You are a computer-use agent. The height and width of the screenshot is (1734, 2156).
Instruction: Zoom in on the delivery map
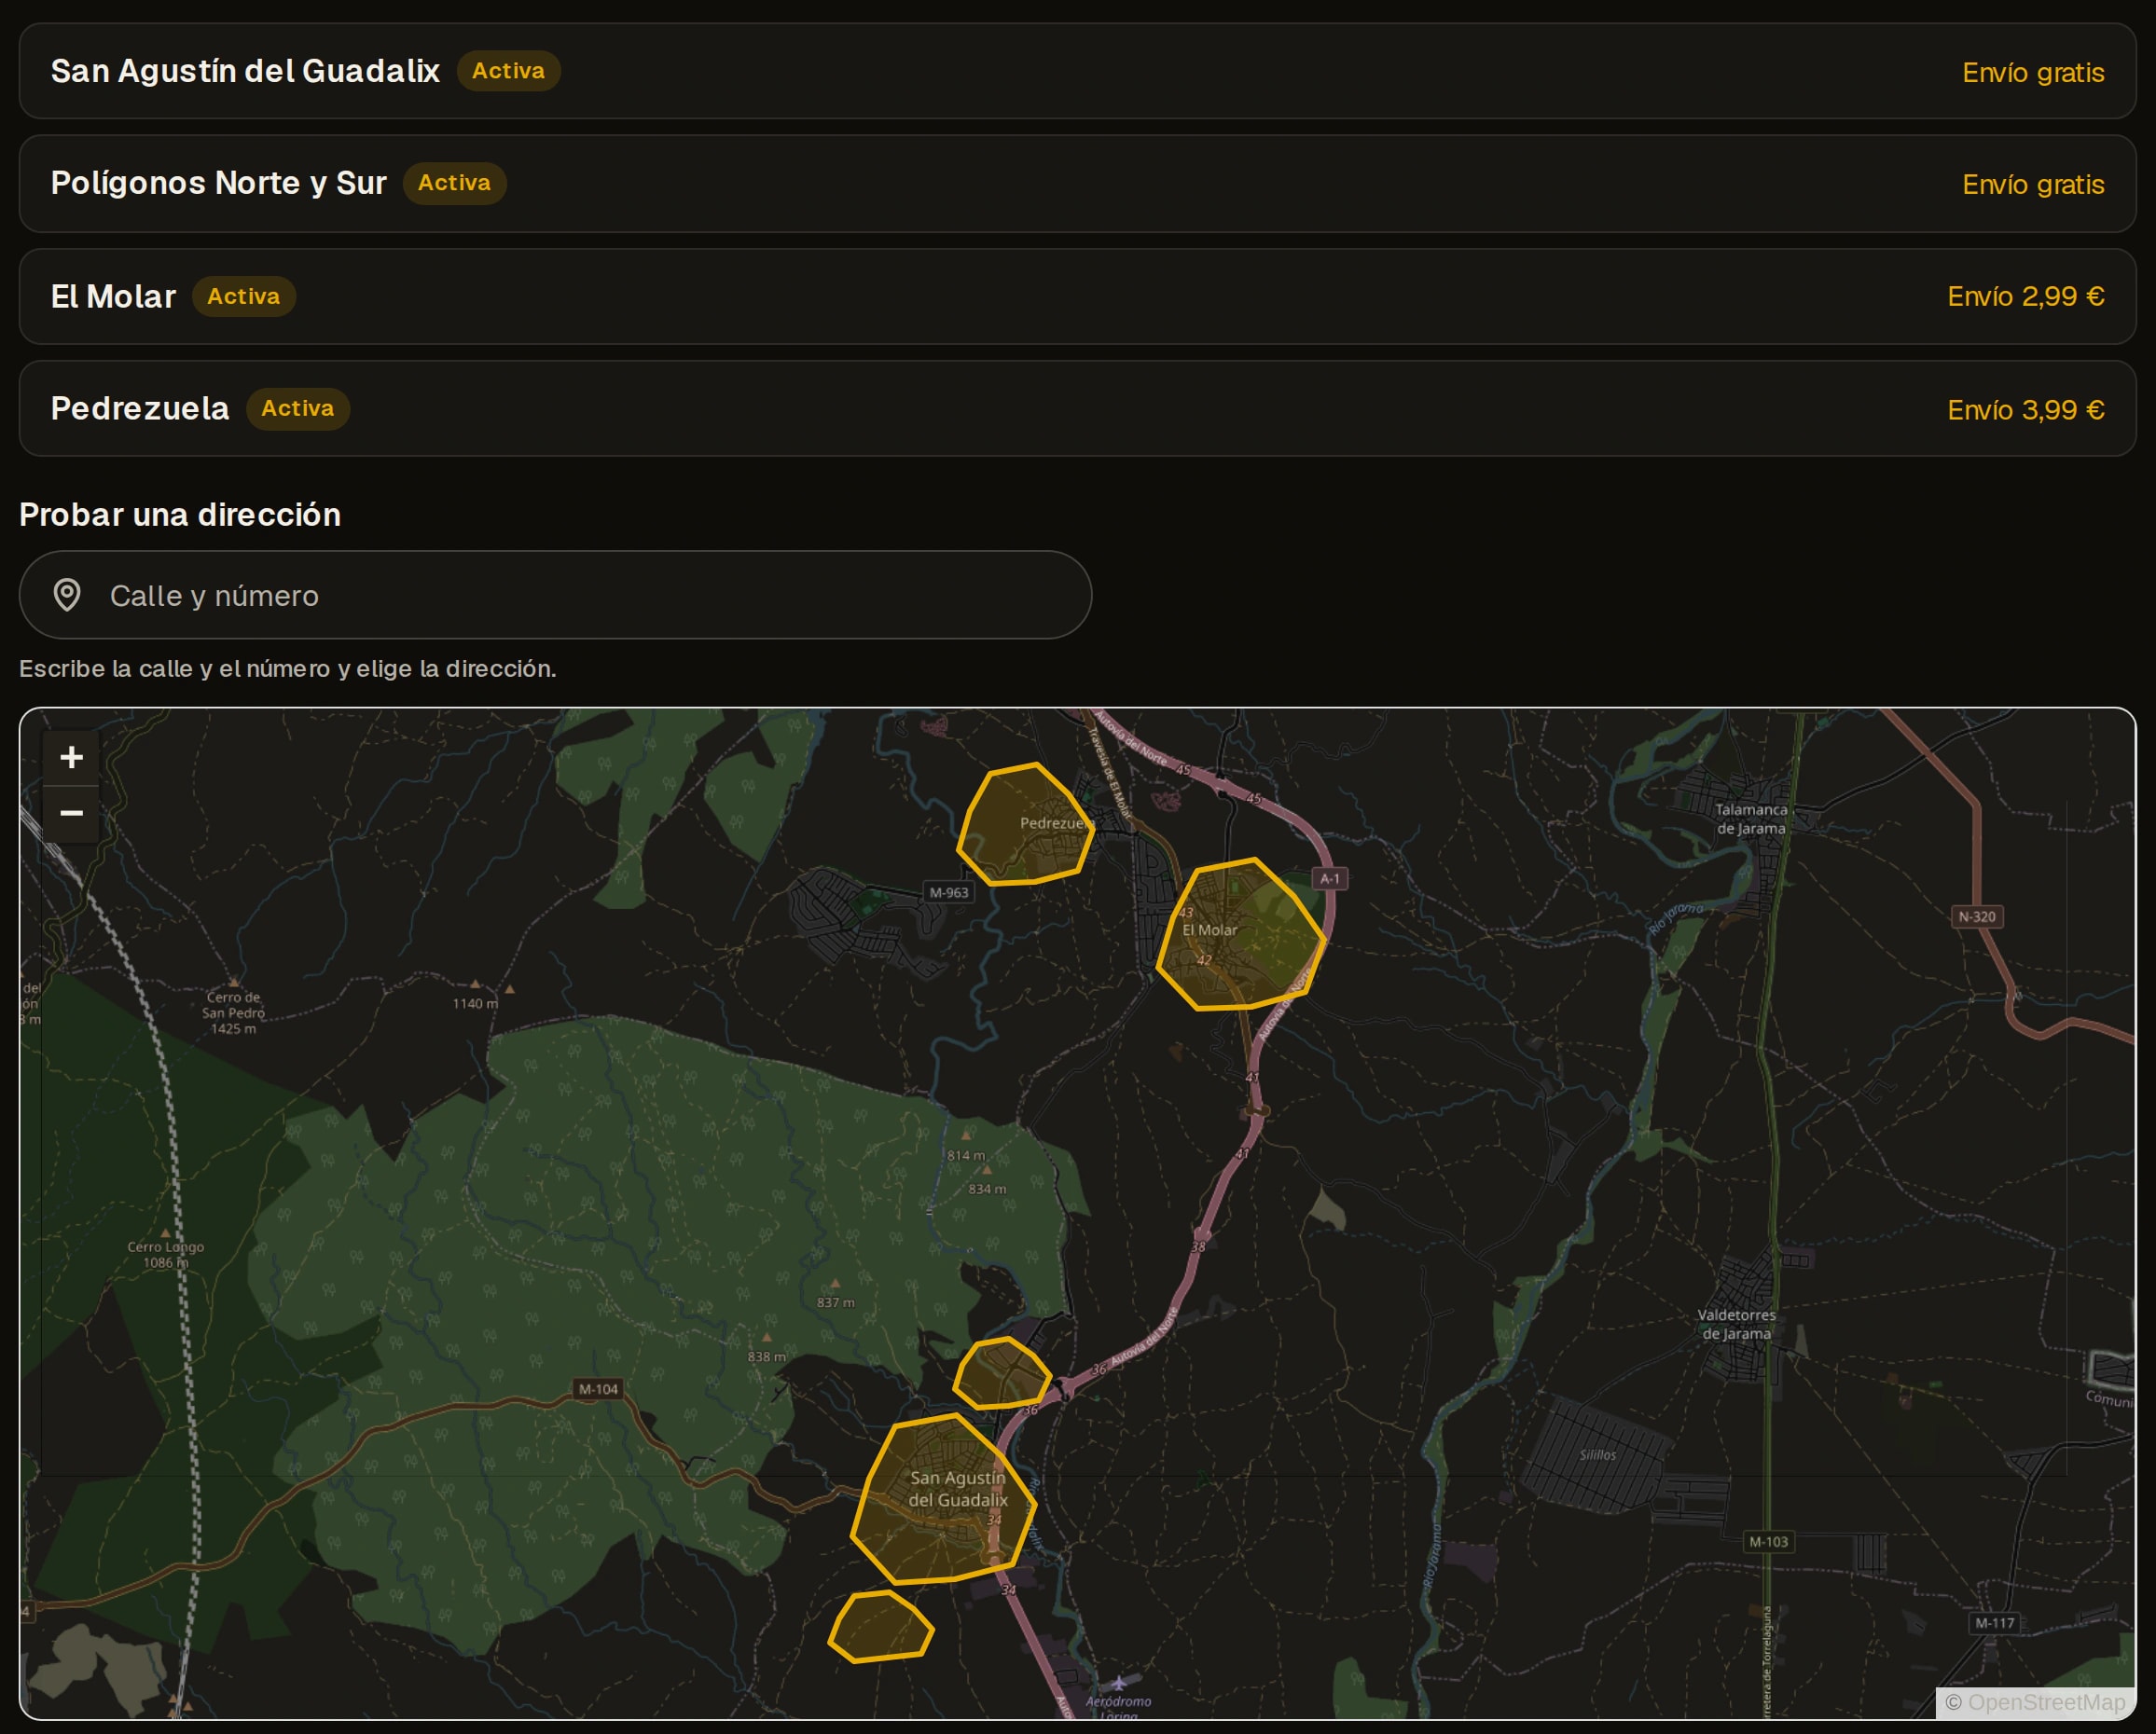click(x=71, y=758)
